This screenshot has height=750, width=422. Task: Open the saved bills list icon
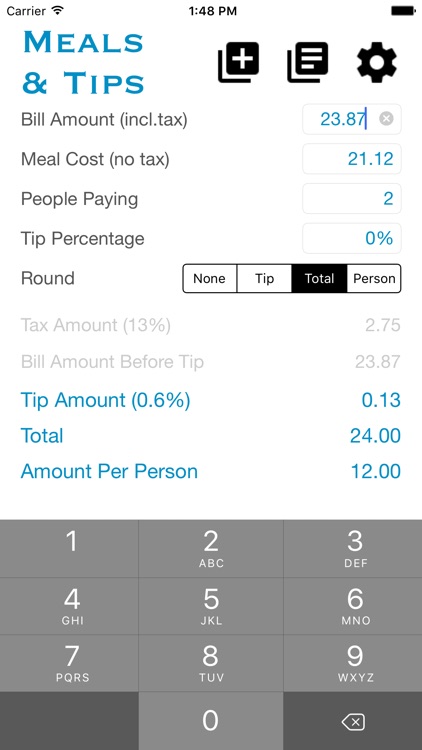pyautogui.click(x=307, y=62)
